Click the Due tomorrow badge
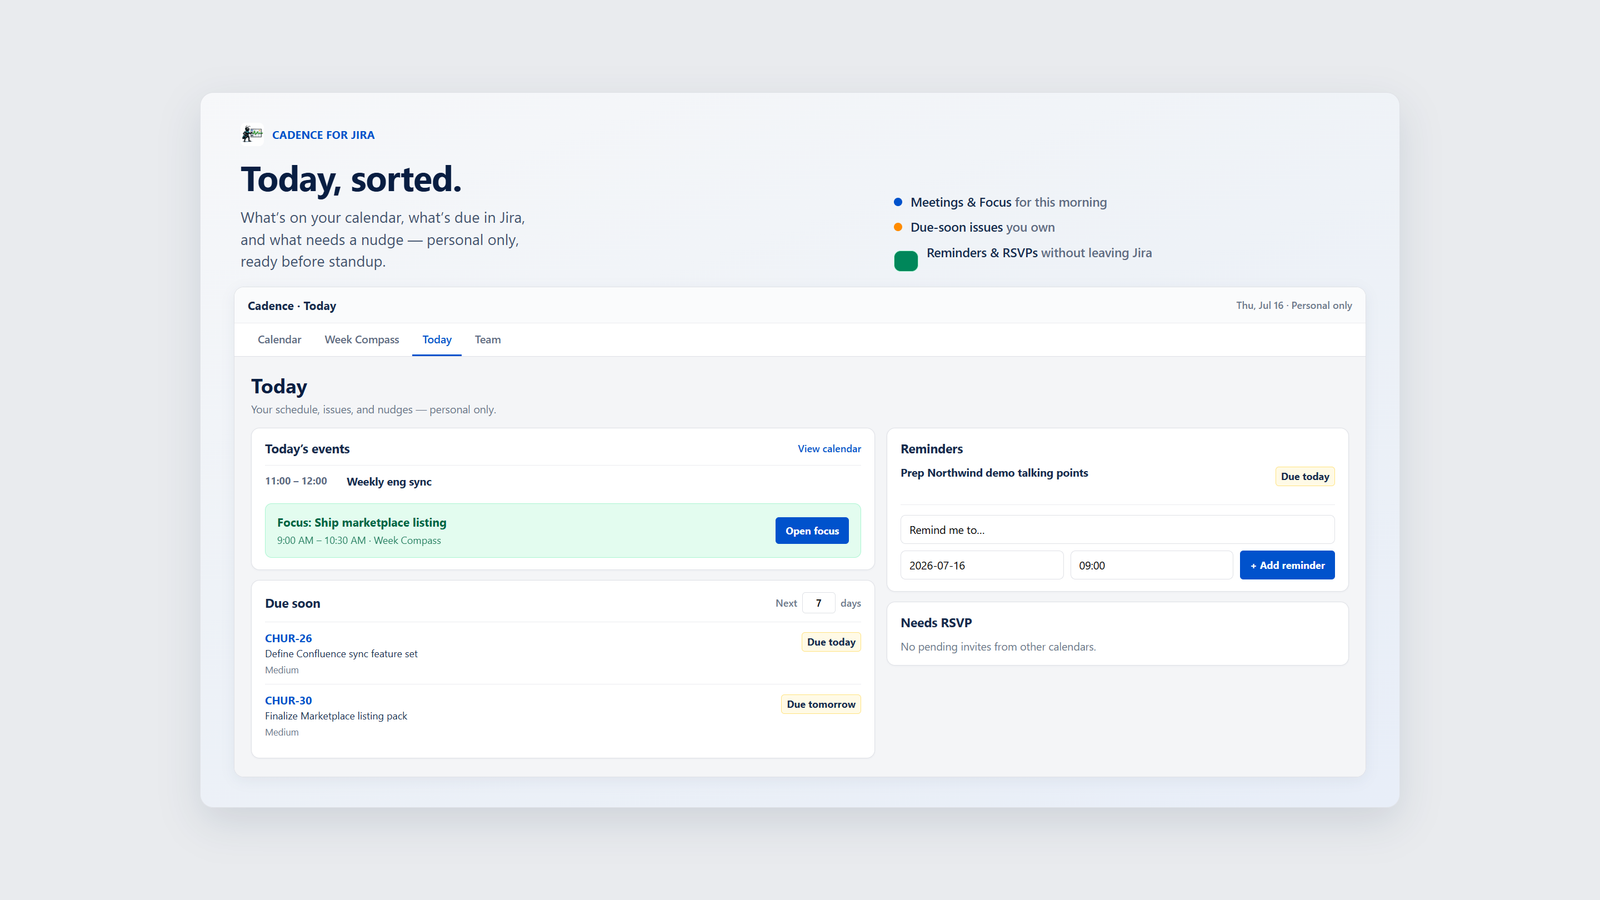The width and height of the screenshot is (1600, 900). click(x=821, y=704)
